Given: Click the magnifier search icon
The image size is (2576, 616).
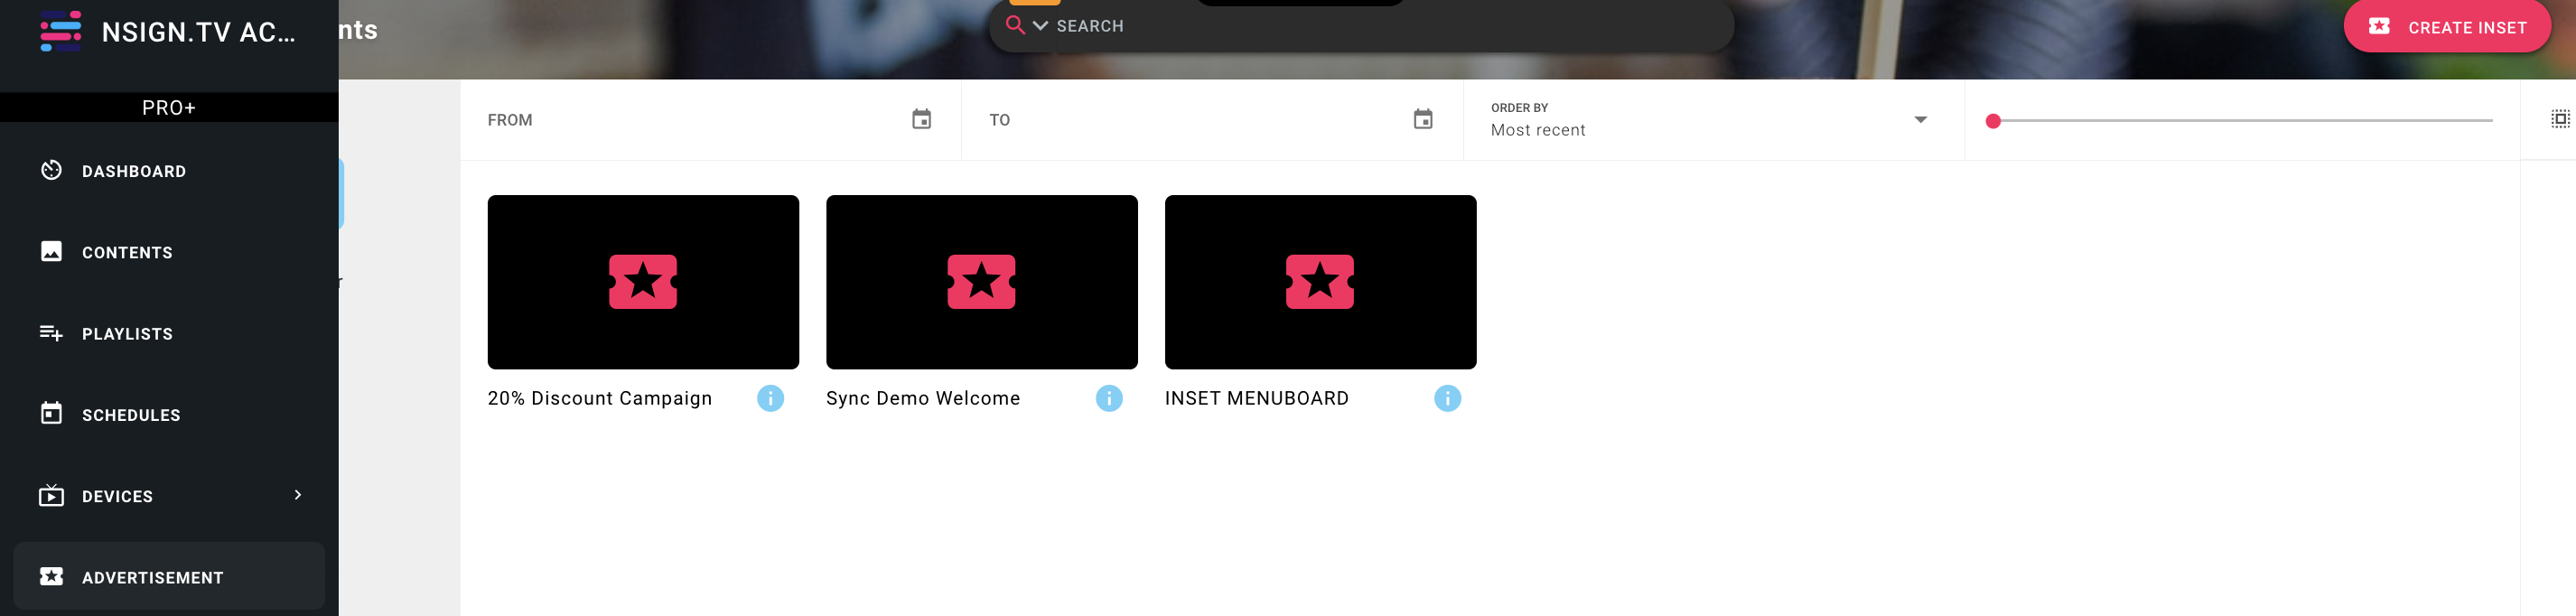Looking at the screenshot, I should point(1014,26).
